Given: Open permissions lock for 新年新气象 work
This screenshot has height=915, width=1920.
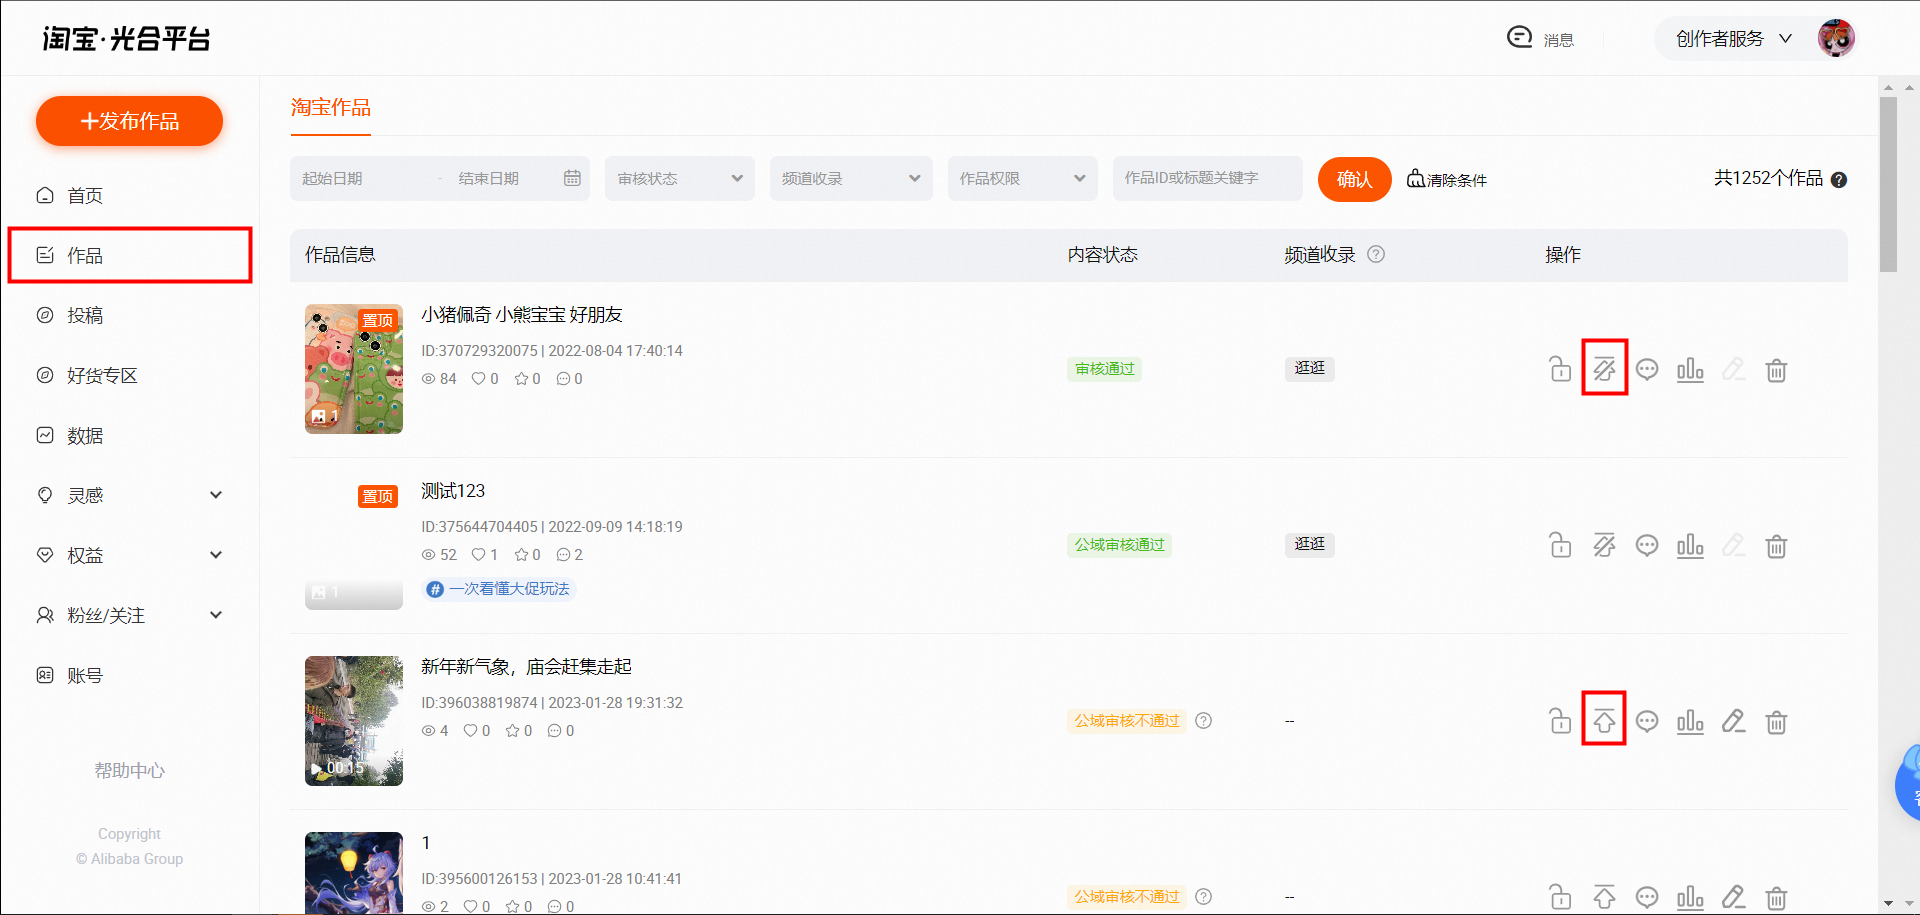Looking at the screenshot, I should tap(1560, 721).
